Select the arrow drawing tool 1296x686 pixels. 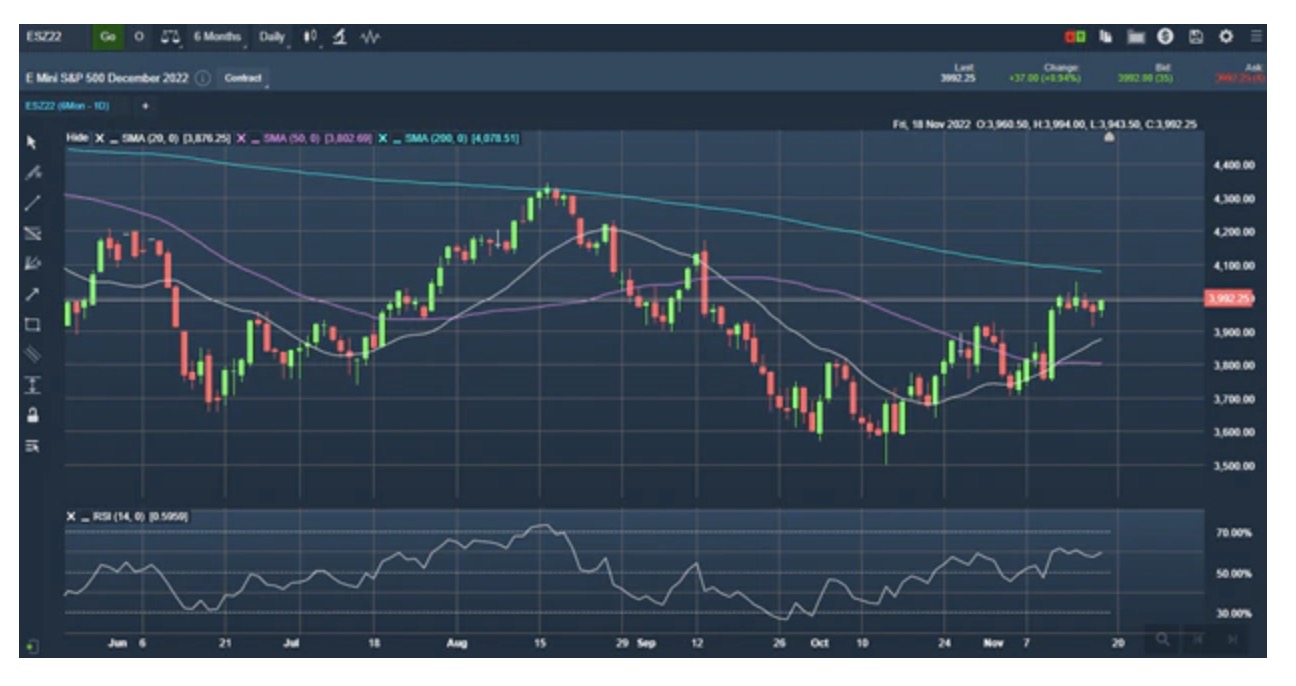point(32,294)
